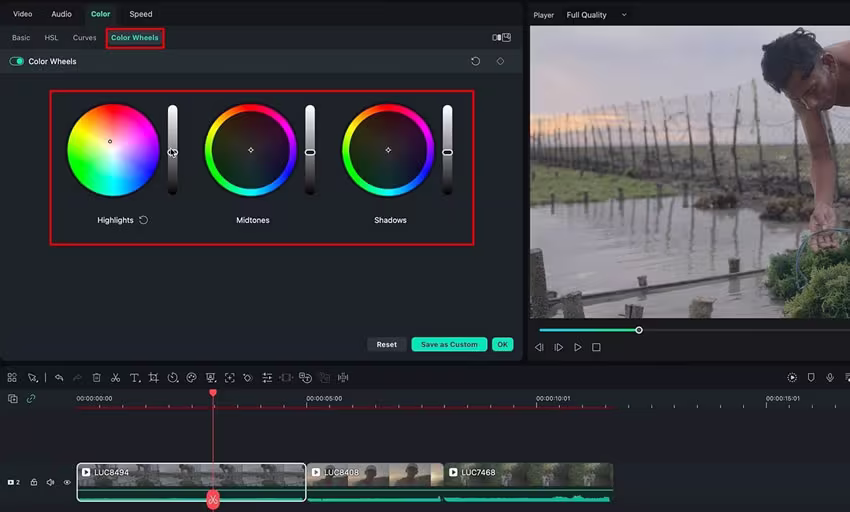This screenshot has height=512, width=850.
Task: Add keyframe via diamond toolbar icon
Action: point(248,377)
